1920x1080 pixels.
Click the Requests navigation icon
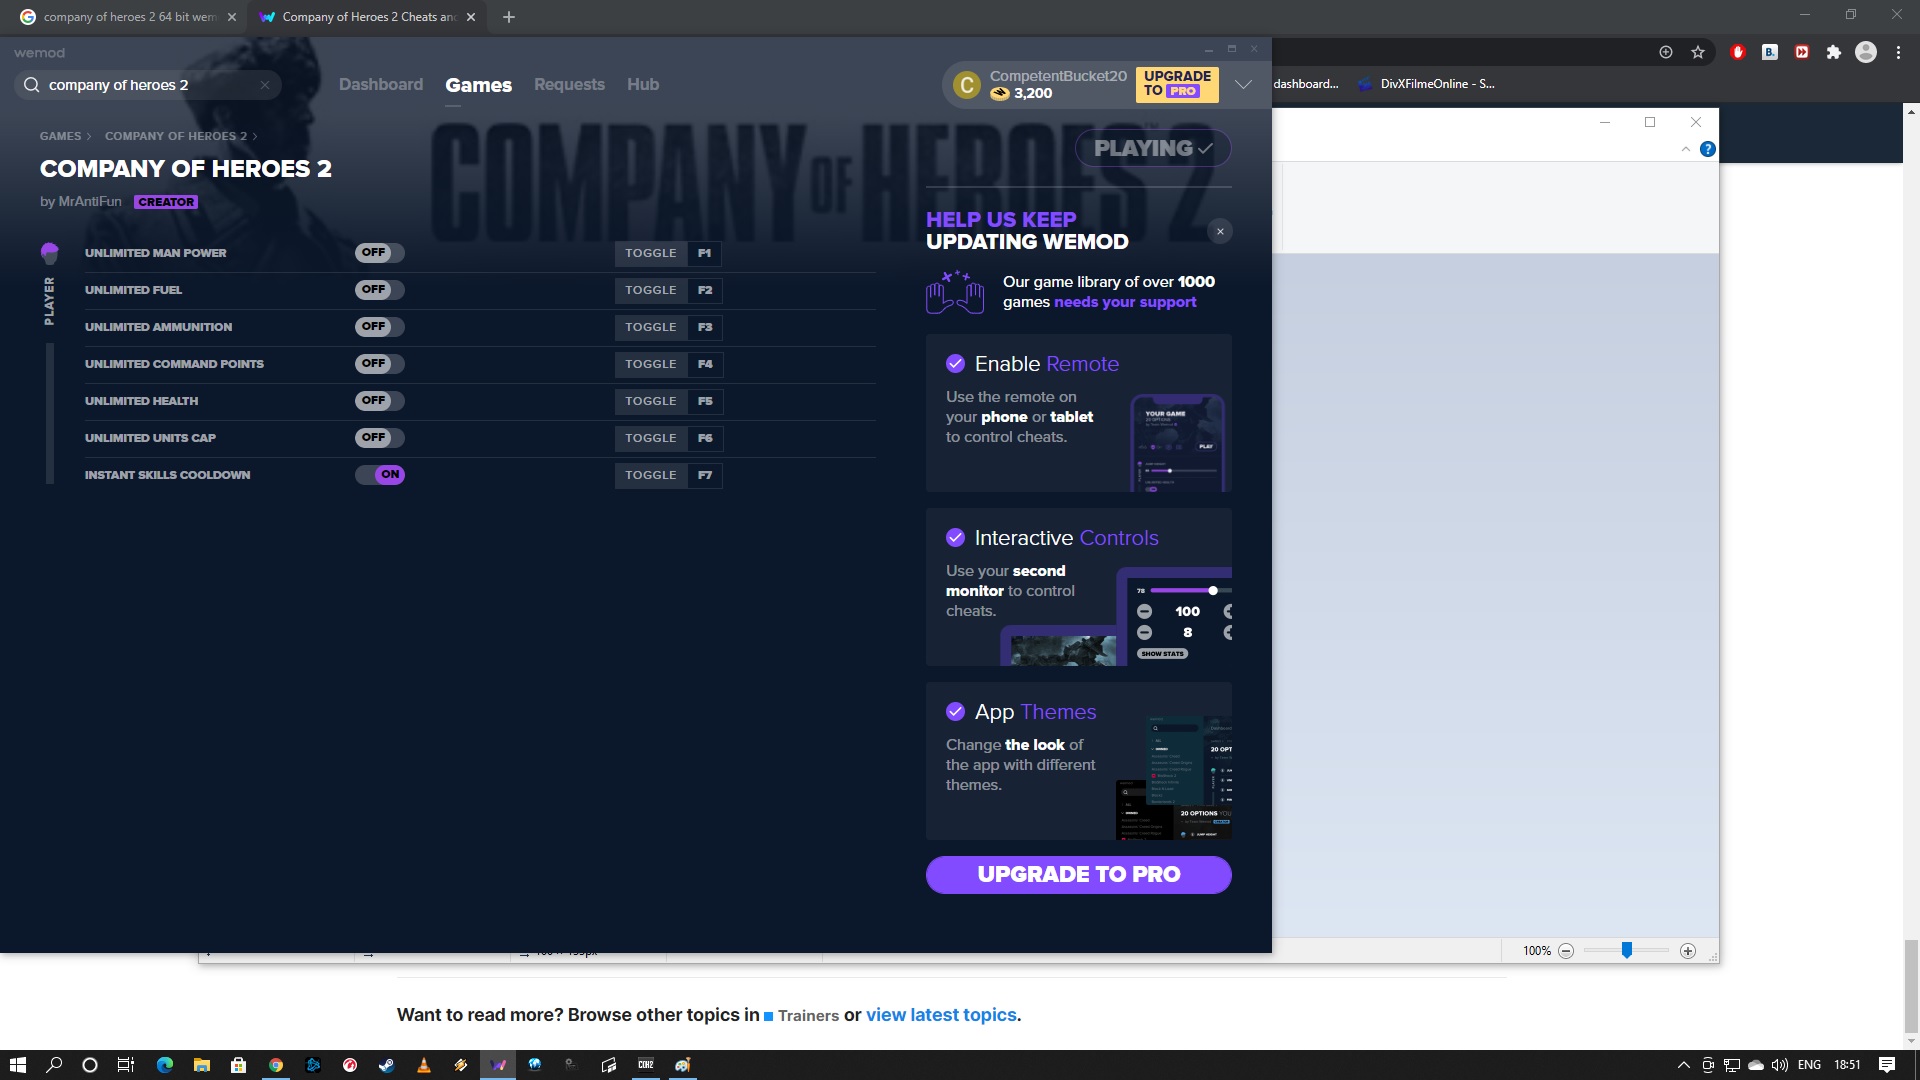570,83
